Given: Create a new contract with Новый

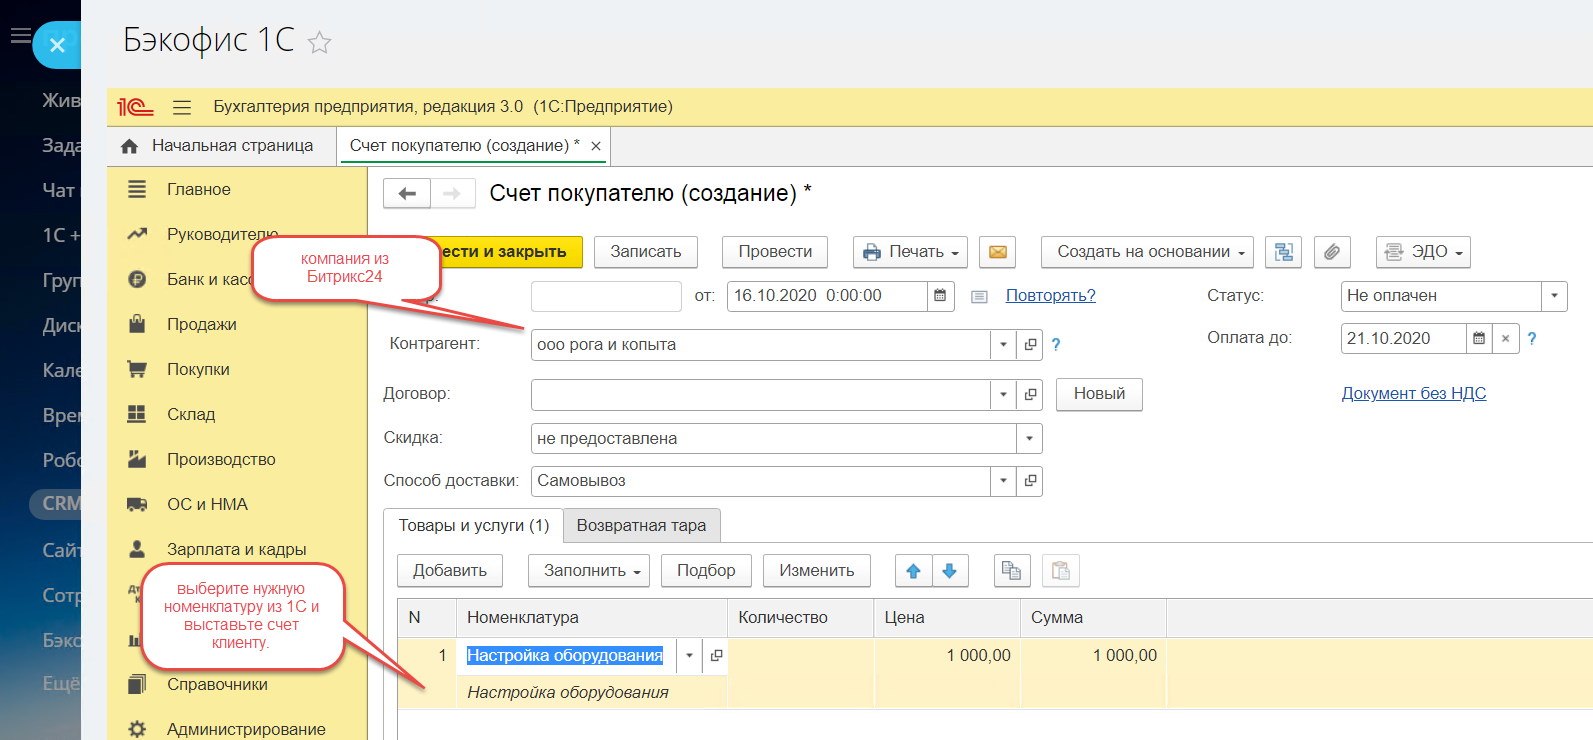Looking at the screenshot, I should pyautogui.click(x=1100, y=394).
